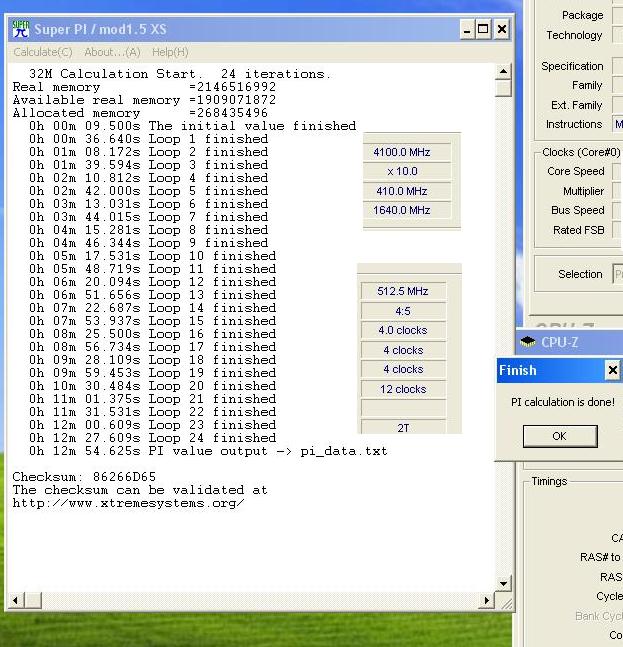The width and height of the screenshot is (623, 647).
Task: Click the vertical scrollbar up arrow
Action: tap(503, 71)
